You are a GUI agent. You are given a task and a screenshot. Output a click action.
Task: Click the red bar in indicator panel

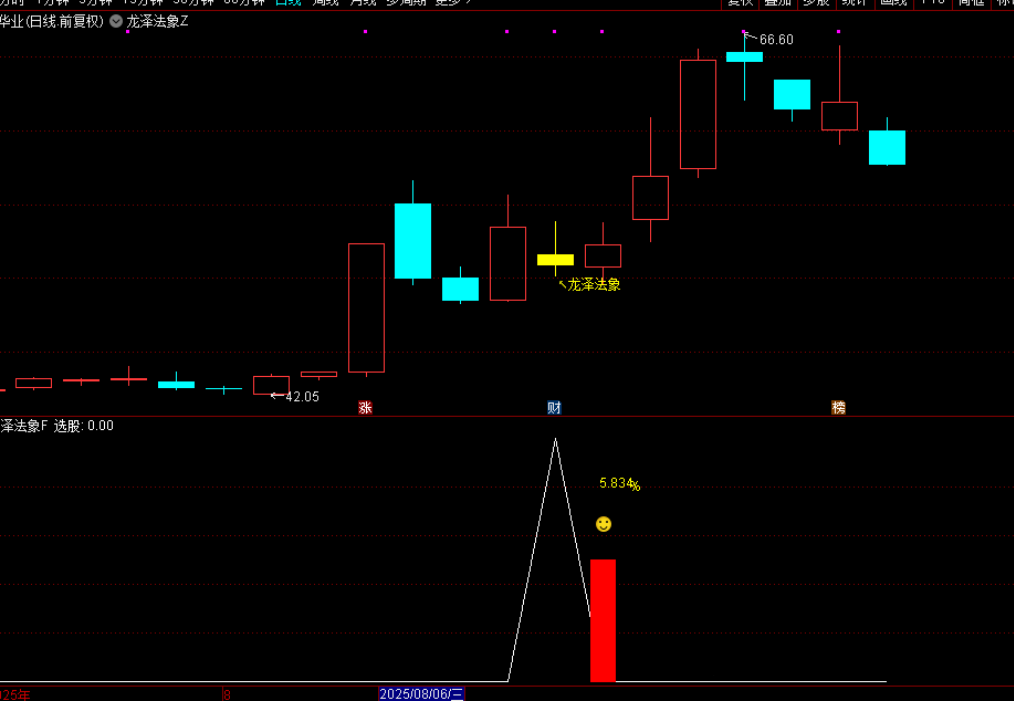click(x=603, y=620)
